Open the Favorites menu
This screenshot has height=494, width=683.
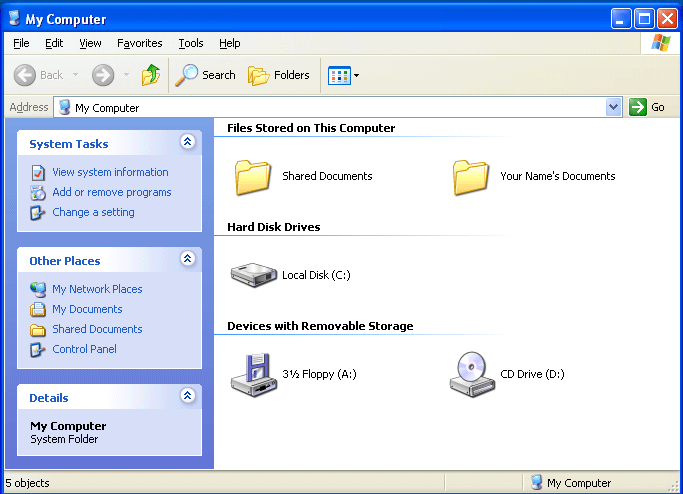click(140, 43)
